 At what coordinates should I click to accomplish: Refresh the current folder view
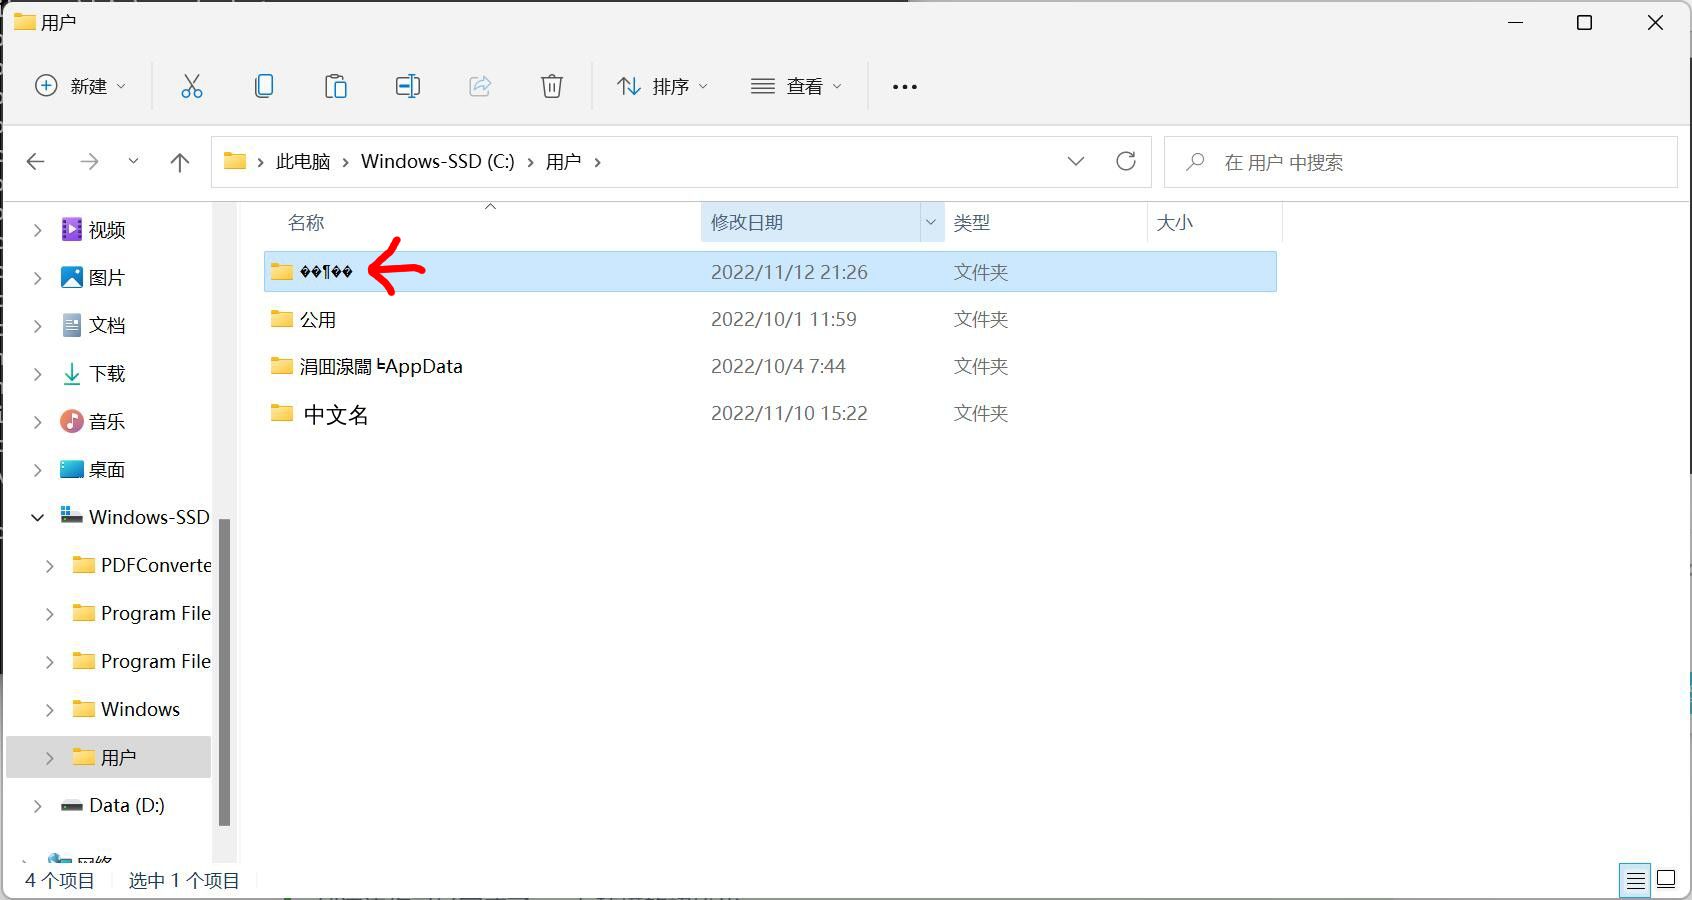1126,162
